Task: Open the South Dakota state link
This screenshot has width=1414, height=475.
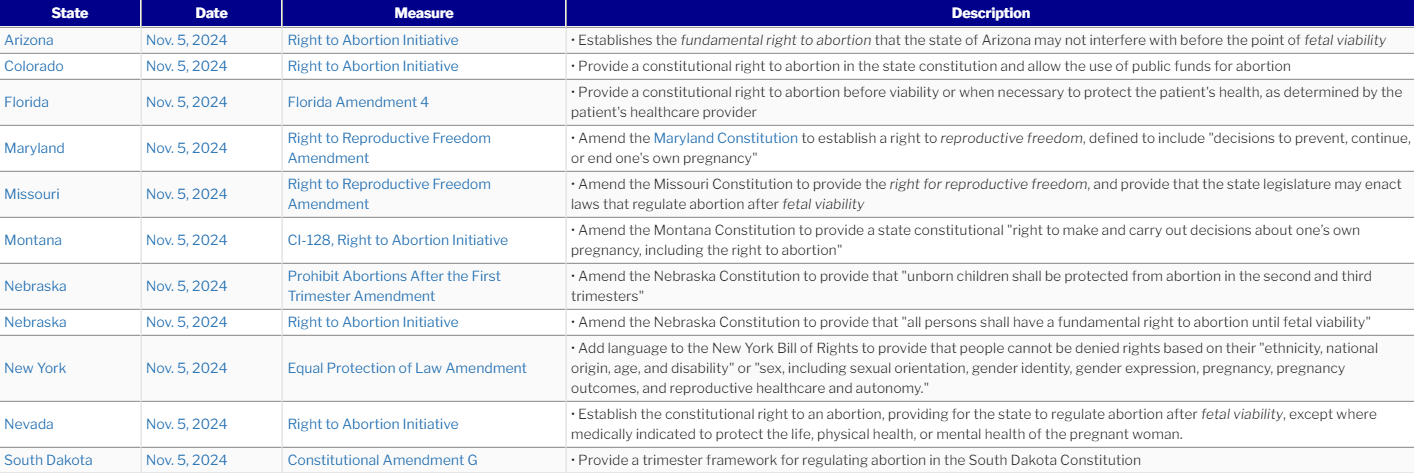Action: click(x=48, y=460)
